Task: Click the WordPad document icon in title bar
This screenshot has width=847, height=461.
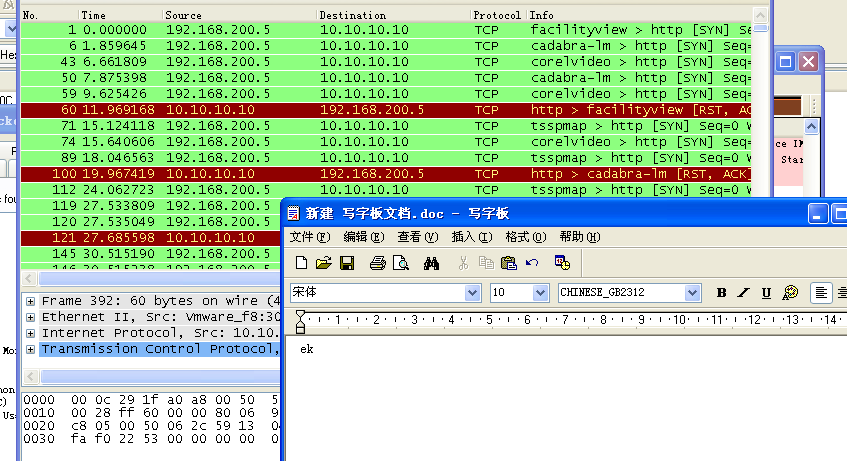Action: [293, 213]
